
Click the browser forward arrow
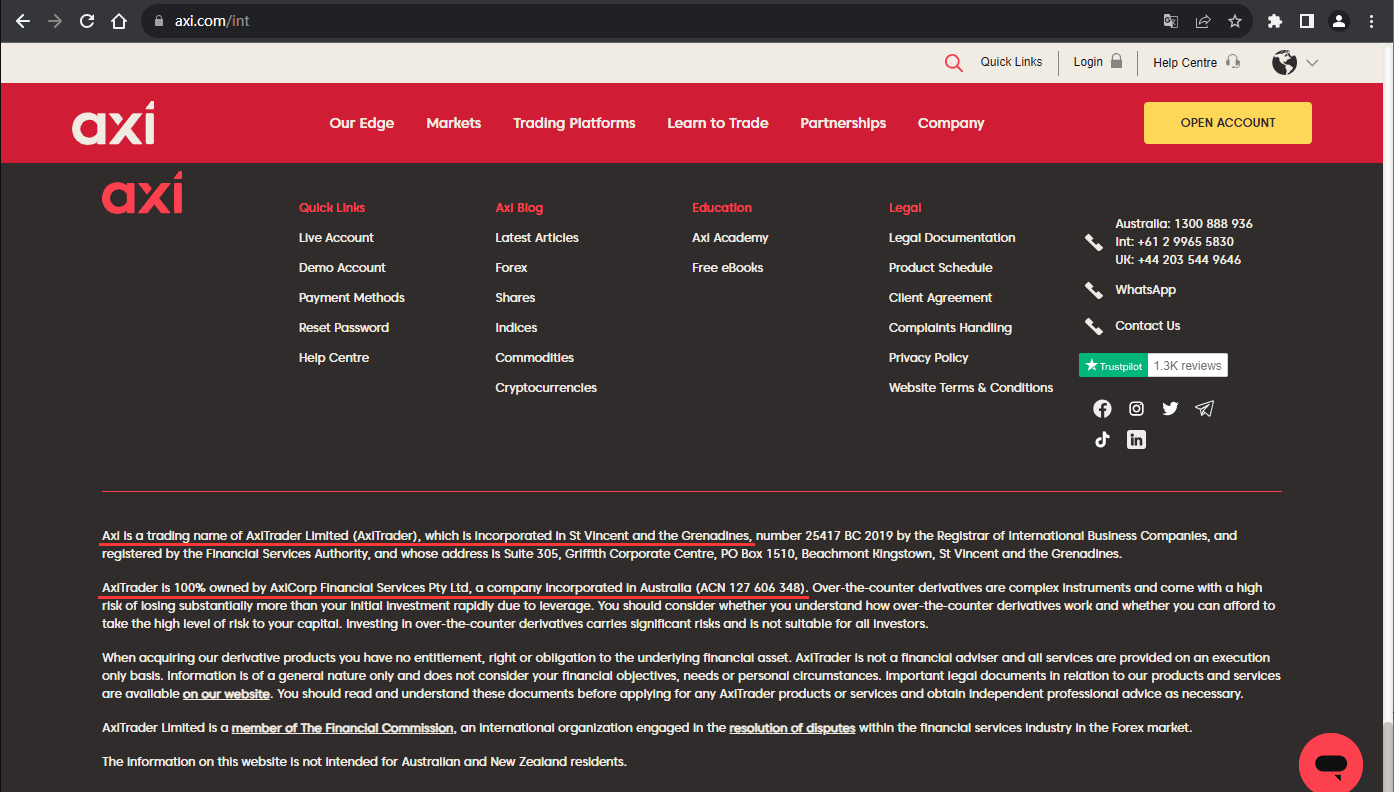(55, 21)
